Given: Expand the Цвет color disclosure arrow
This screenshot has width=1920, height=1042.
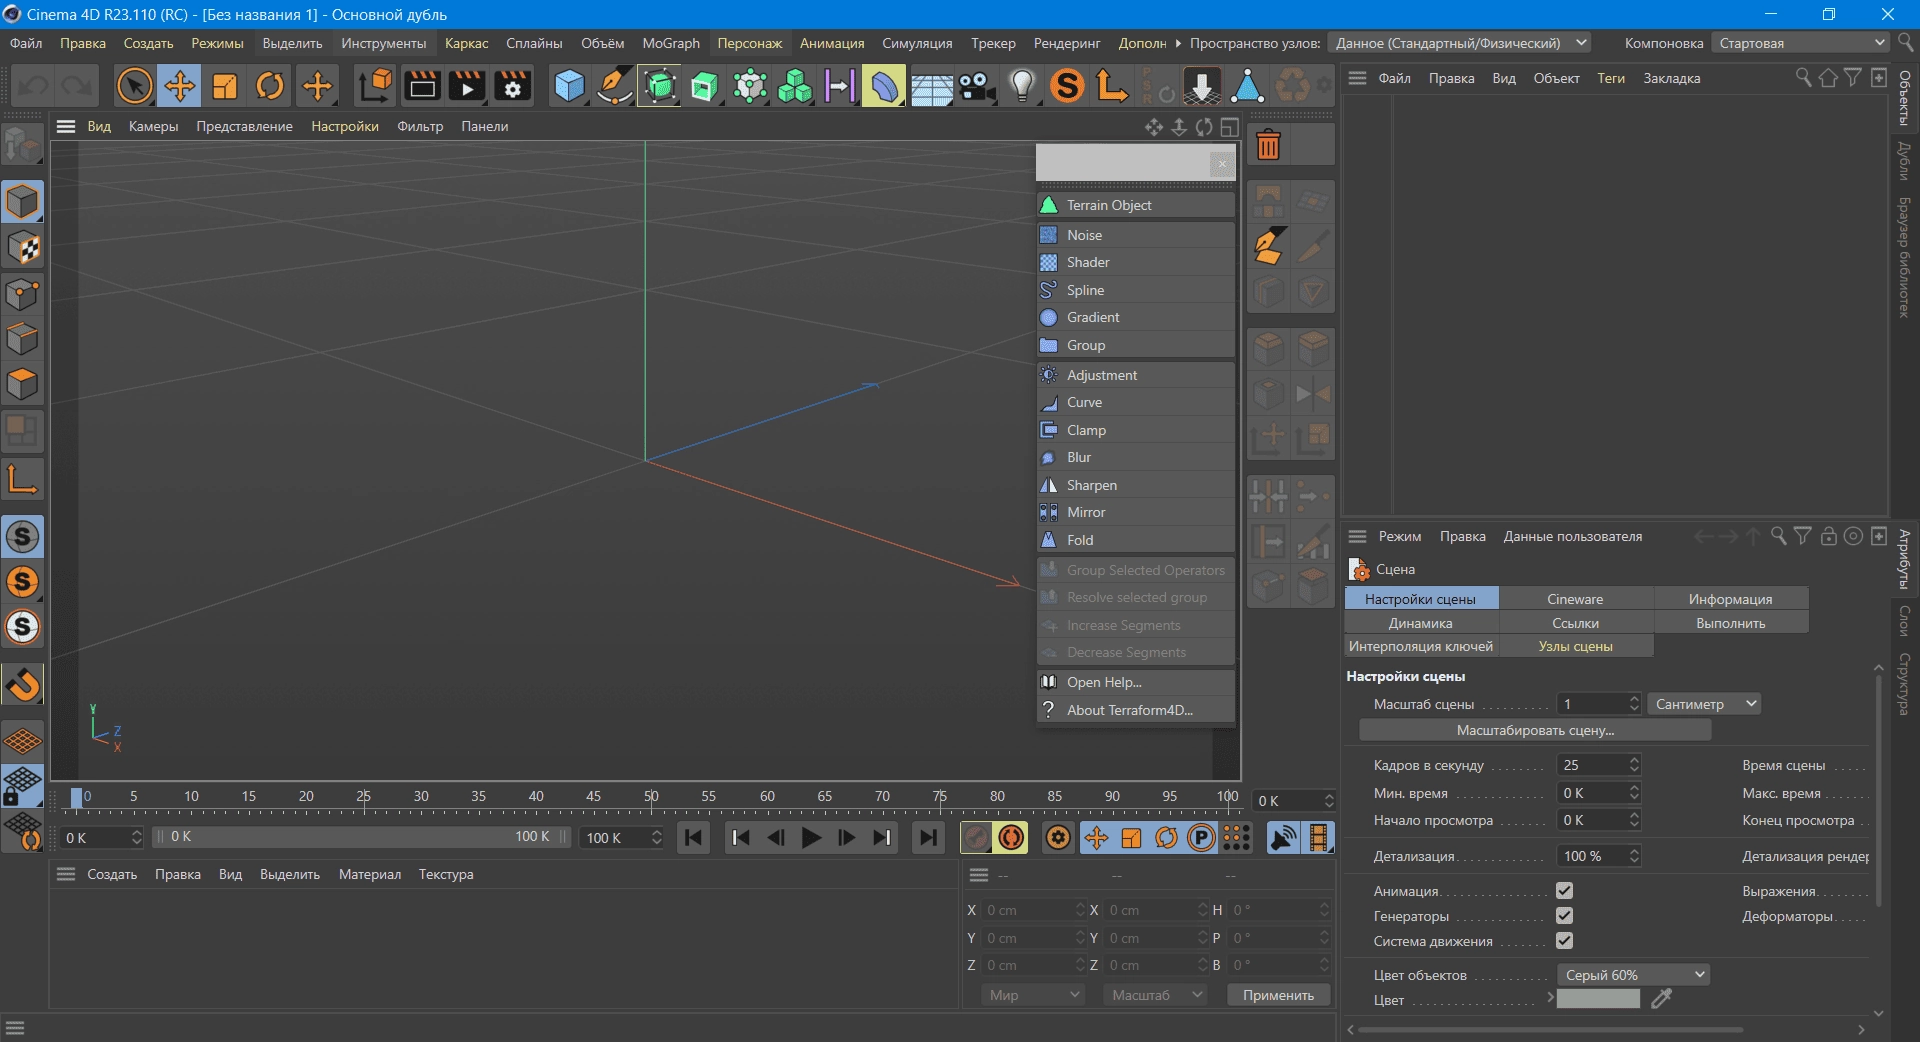Looking at the screenshot, I should coord(1550,997).
